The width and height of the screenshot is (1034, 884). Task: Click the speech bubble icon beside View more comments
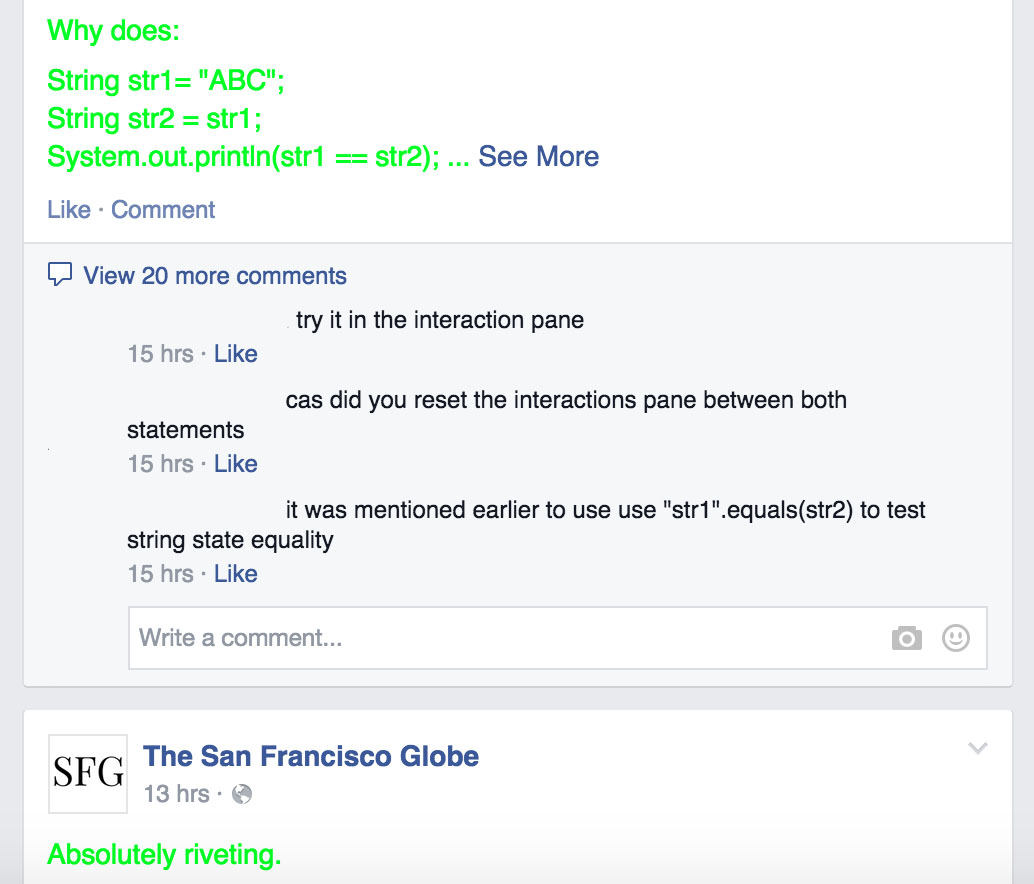60,275
